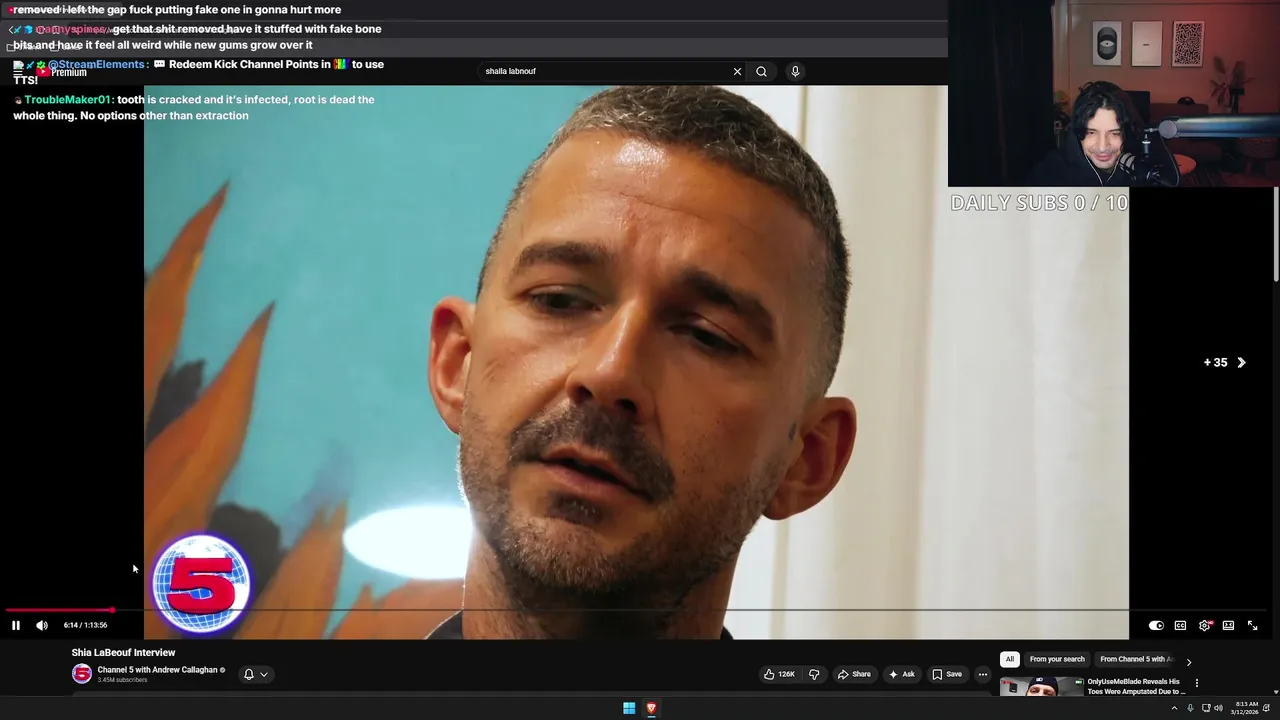Select the 'All' filter chip

(x=1010, y=659)
